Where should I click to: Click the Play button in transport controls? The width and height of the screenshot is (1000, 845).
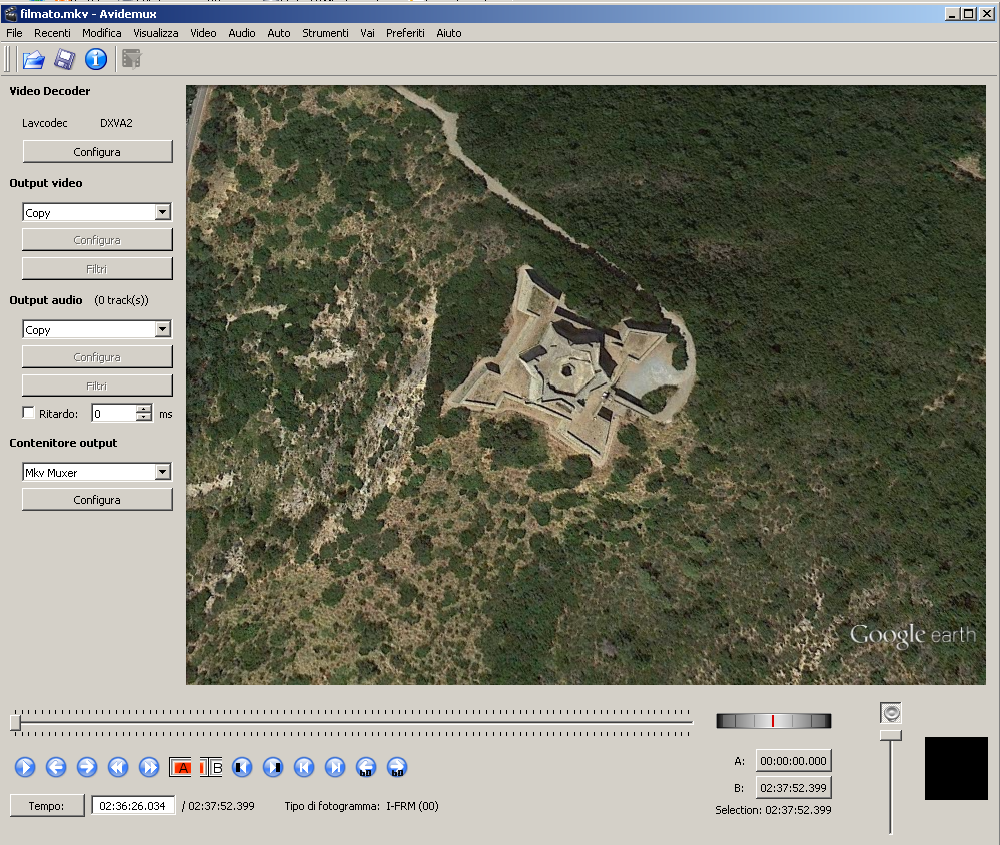coord(25,767)
